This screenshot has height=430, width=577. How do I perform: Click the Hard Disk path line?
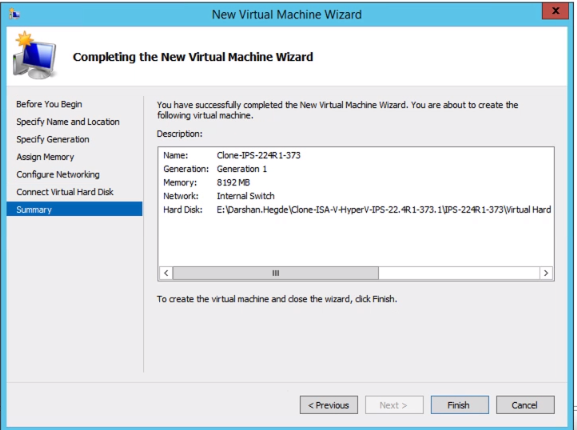[357, 210]
